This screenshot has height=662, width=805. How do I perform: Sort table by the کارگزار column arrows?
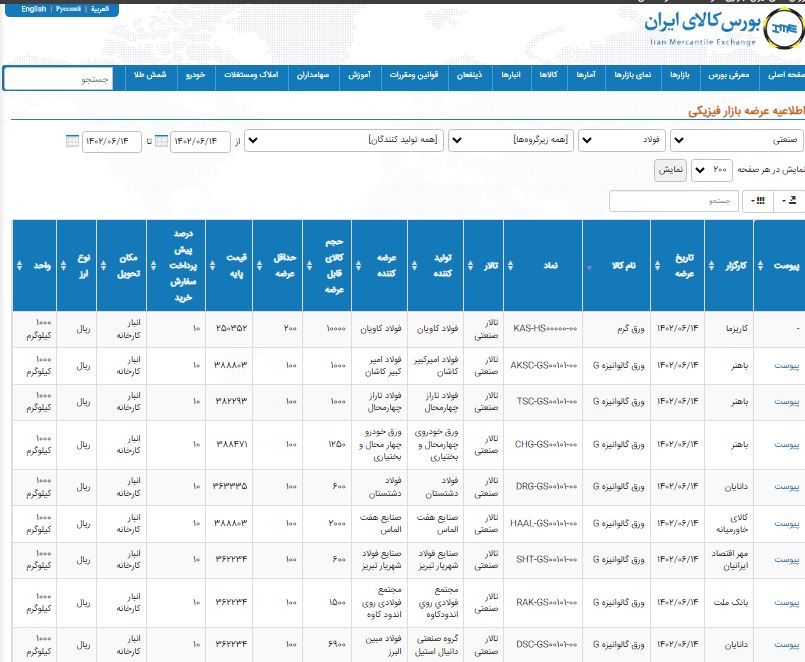point(711,266)
